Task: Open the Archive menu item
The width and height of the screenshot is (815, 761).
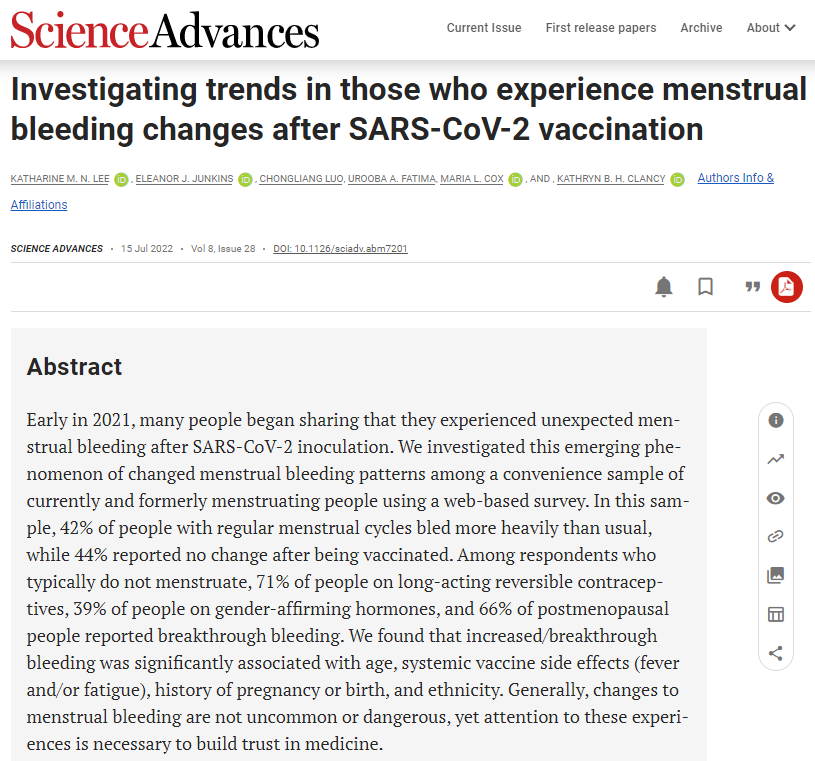Action: (701, 28)
